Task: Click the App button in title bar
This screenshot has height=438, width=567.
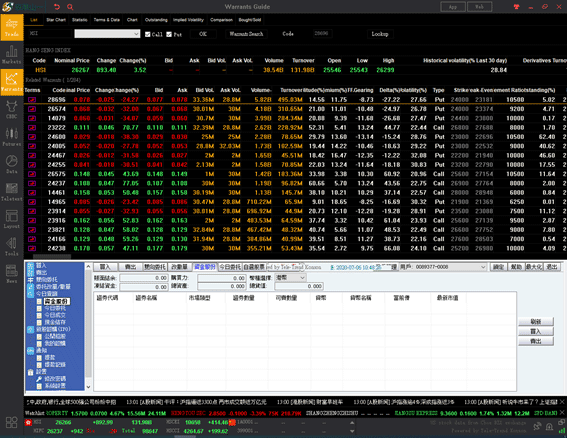Action: pyautogui.click(x=453, y=7)
